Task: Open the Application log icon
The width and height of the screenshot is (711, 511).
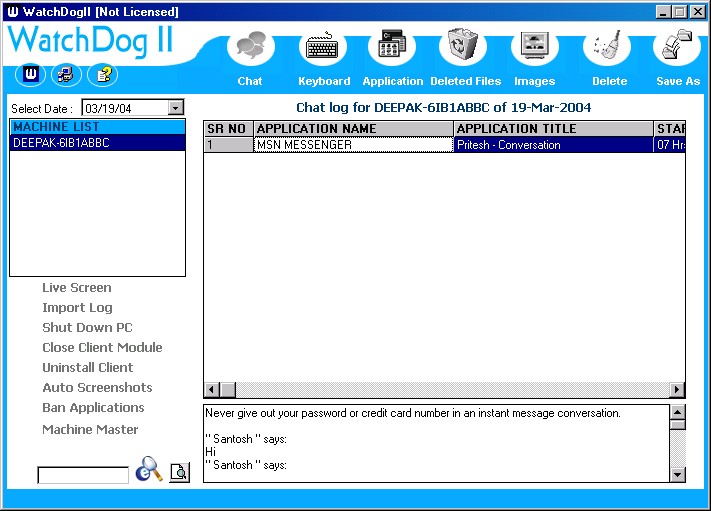Action: click(x=393, y=44)
